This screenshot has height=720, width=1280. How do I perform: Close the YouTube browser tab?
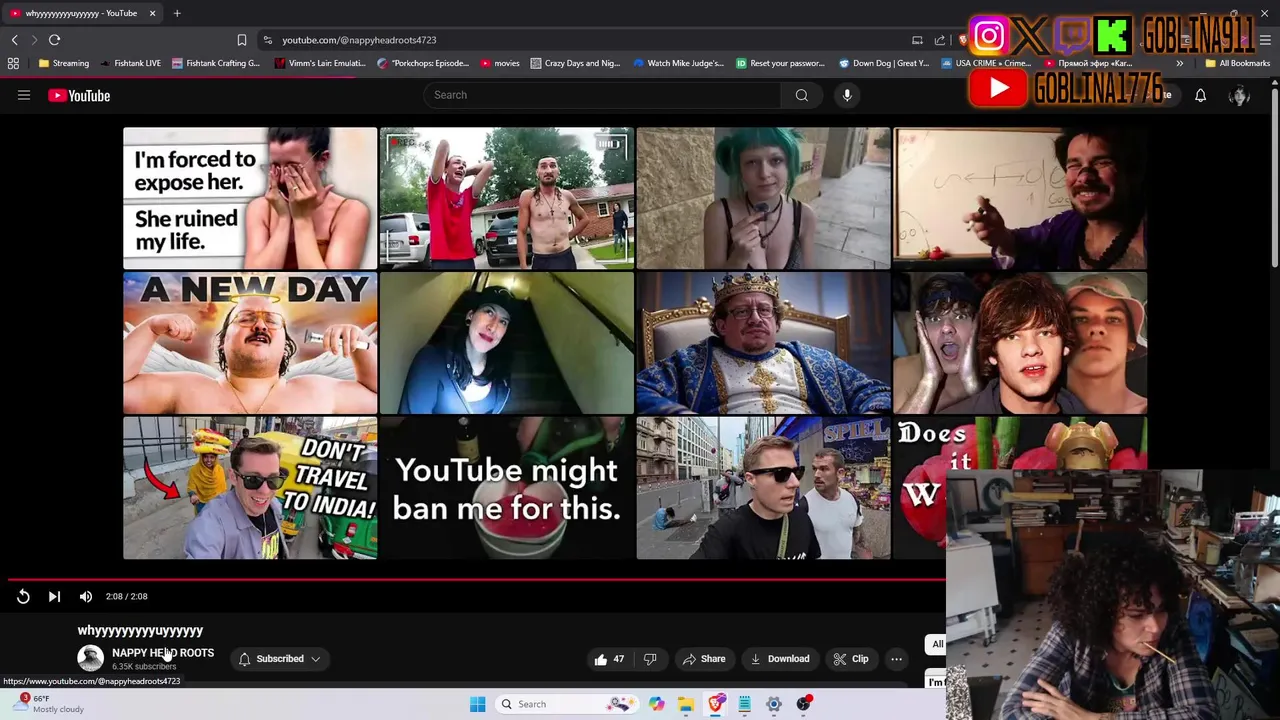152,13
